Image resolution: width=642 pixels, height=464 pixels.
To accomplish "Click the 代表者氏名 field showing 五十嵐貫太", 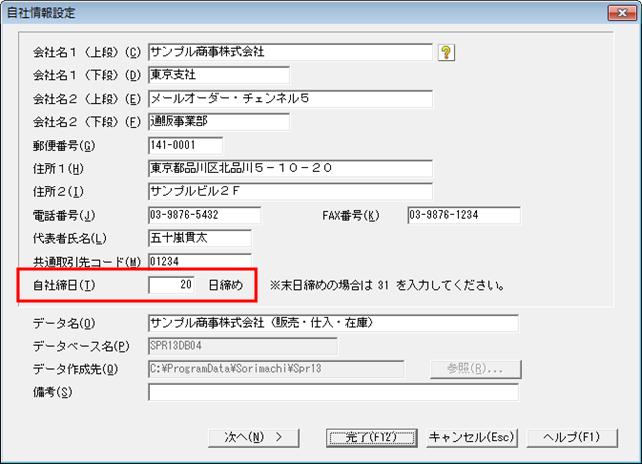I will click(200, 238).
